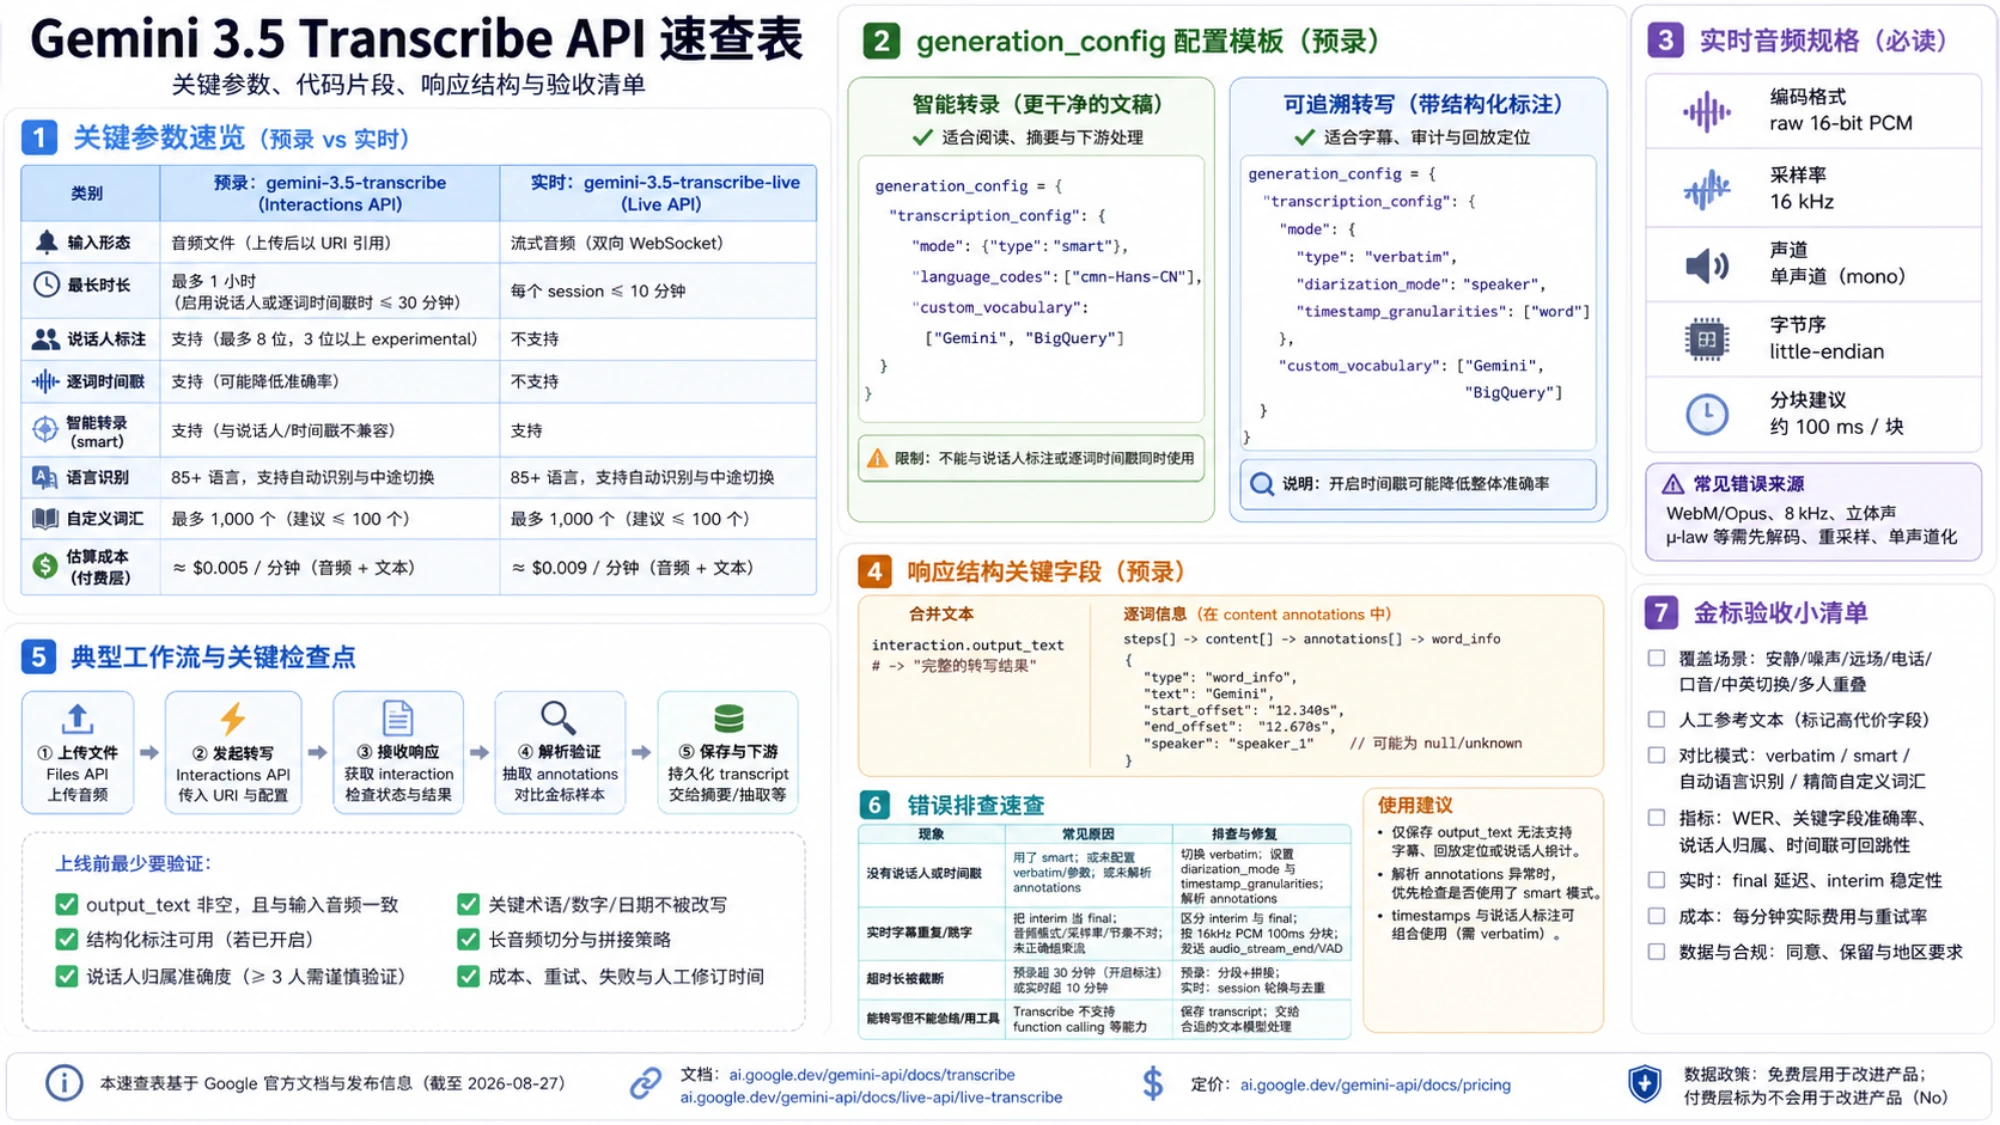This screenshot has width=2000, height=1125.
Task: Click the waveform icon beside 逐词时间戳
Action: (45, 381)
